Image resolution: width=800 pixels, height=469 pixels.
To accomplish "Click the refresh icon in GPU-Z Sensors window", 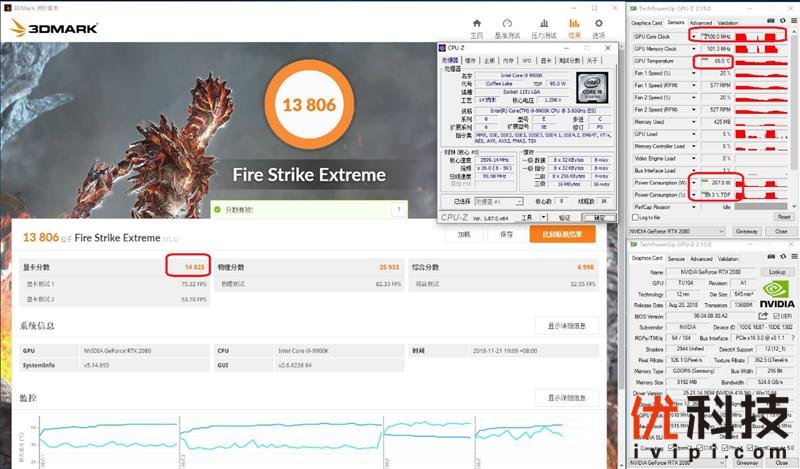I will tap(783, 21).
